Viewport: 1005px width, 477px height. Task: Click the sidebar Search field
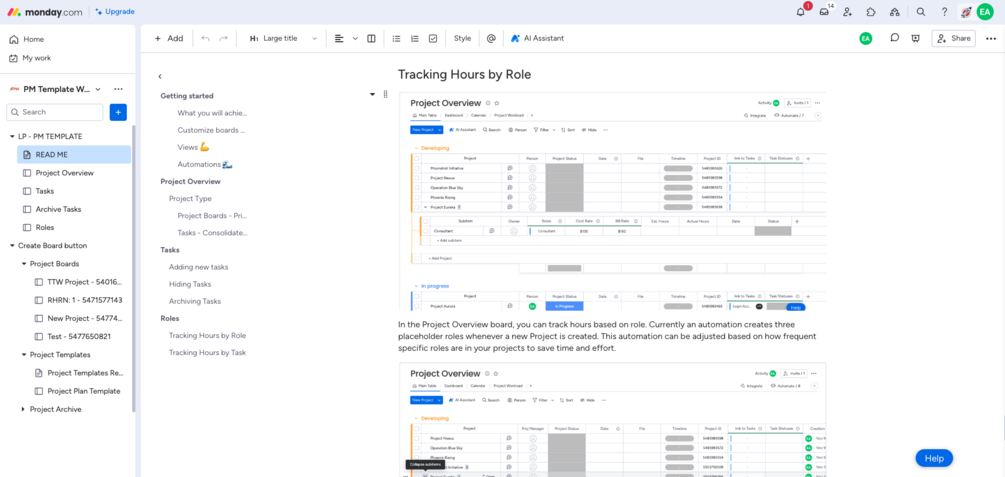[x=54, y=112]
